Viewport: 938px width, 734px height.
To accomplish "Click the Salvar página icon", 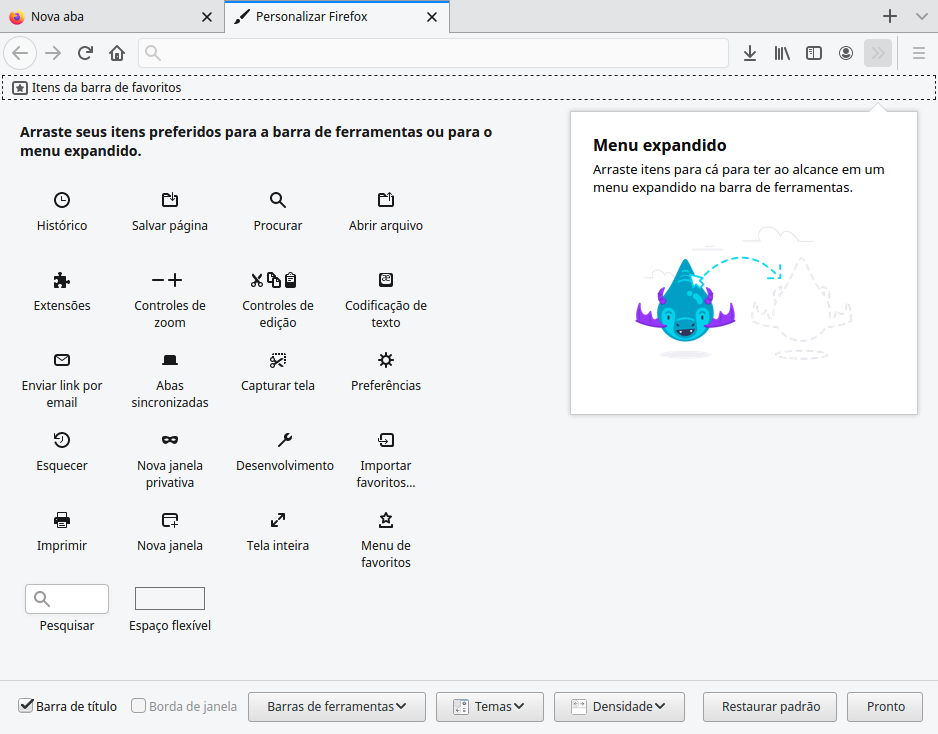I will pyautogui.click(x=169, y=200).
